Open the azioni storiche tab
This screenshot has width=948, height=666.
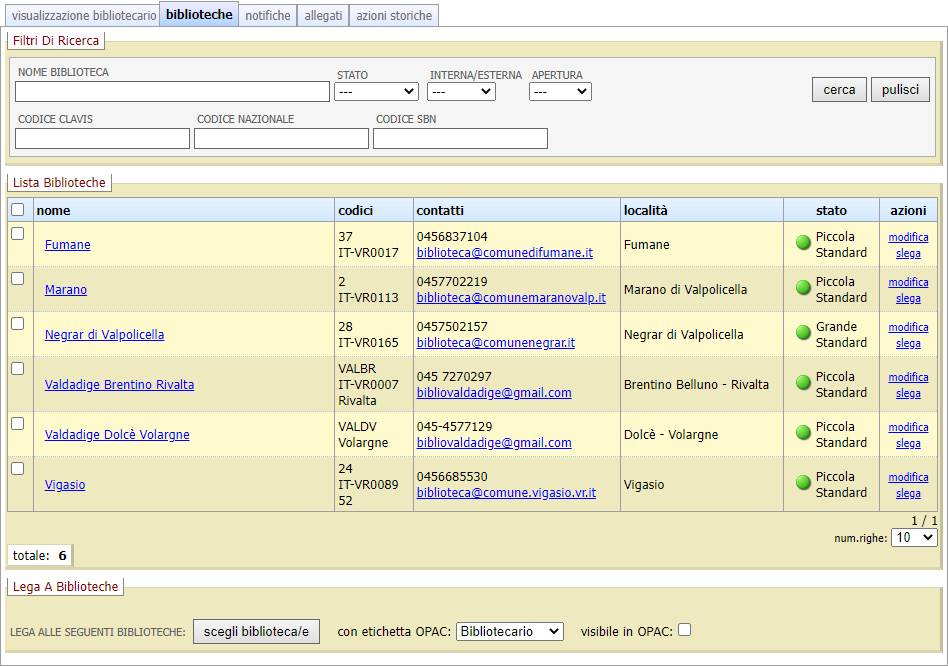coord(394,16)
